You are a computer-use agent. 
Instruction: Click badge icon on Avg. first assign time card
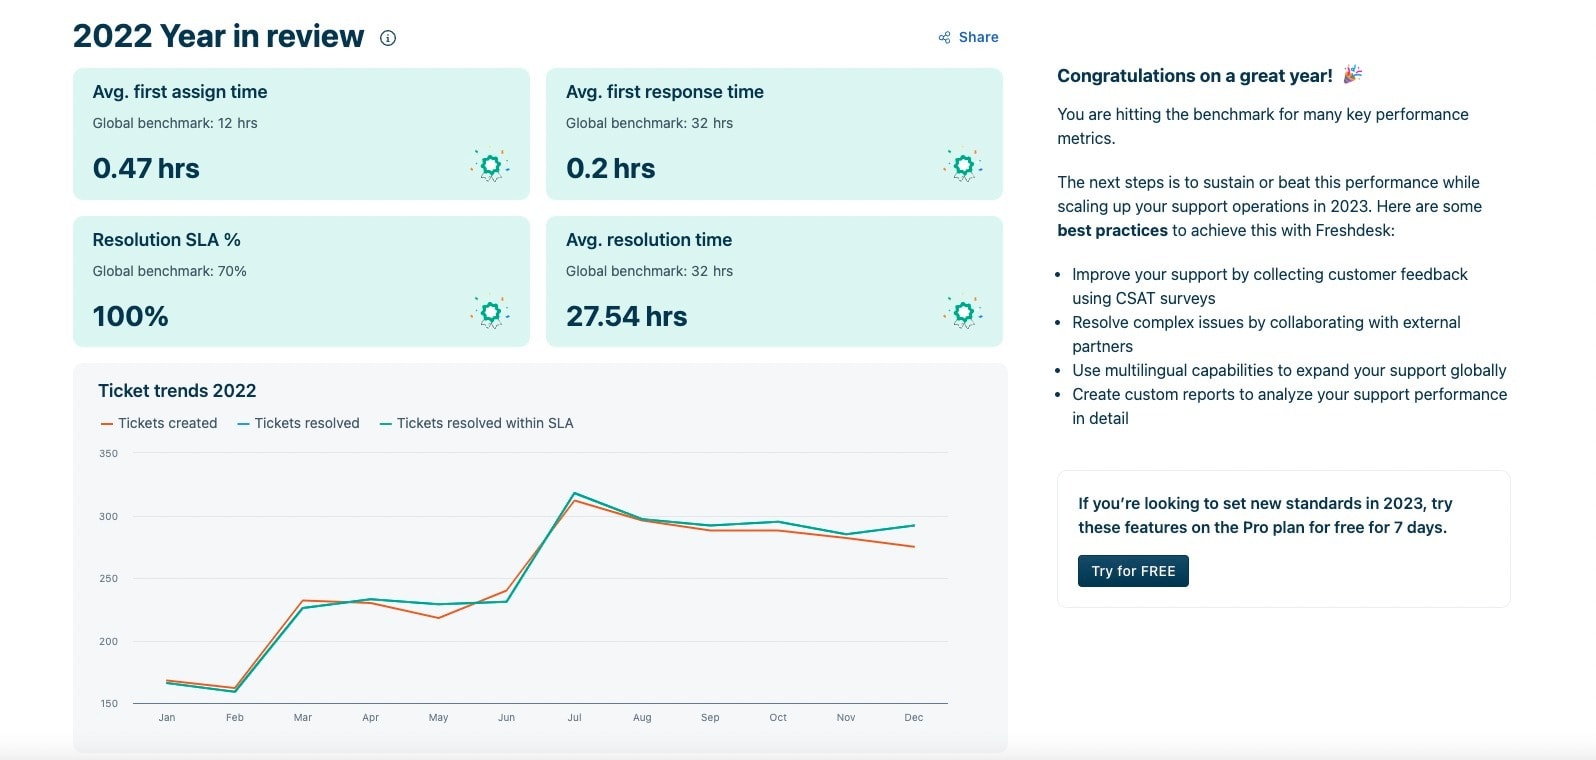click(490, 166)
